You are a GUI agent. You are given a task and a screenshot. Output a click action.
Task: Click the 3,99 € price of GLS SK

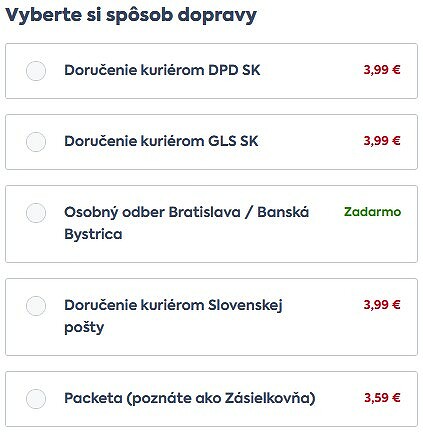(382, 141)
